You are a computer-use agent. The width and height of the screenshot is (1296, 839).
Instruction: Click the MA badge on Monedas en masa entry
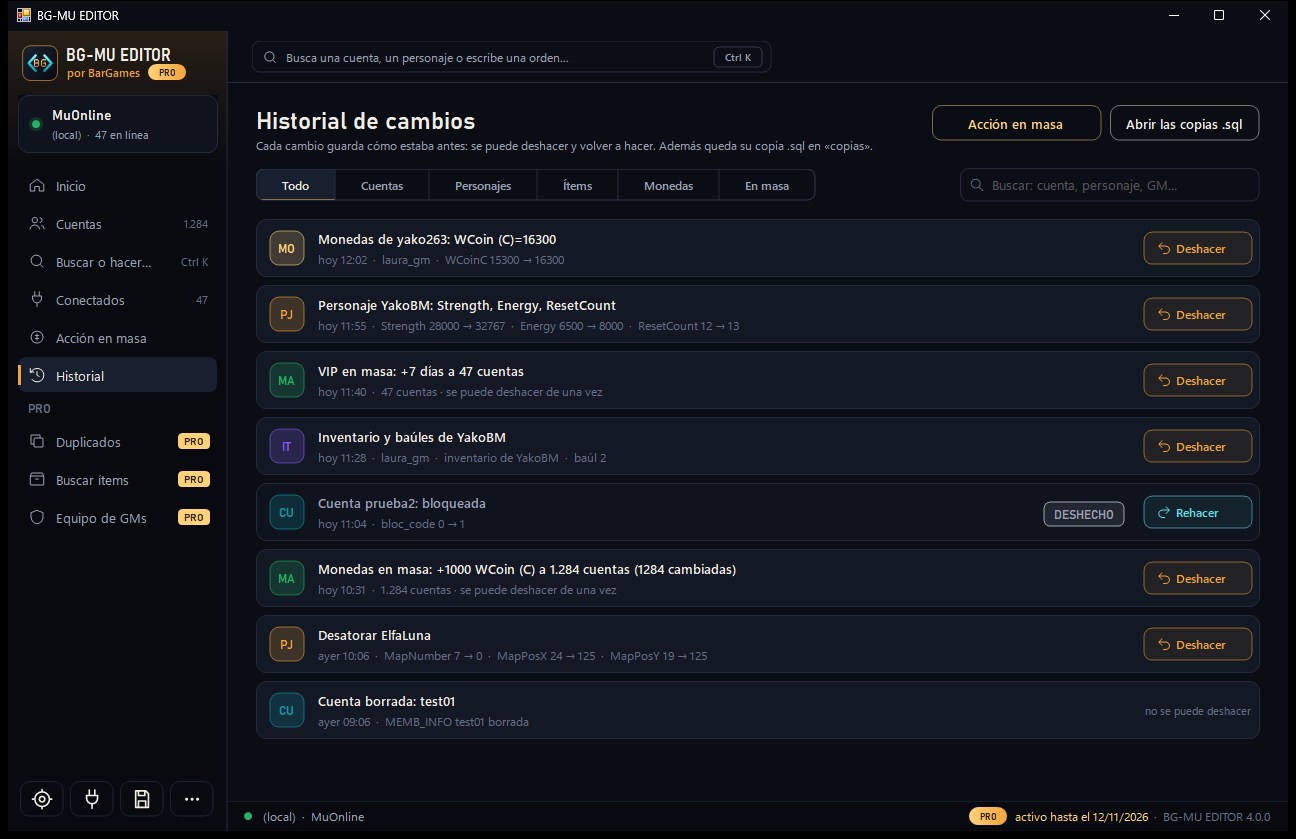tap(286, 579)
